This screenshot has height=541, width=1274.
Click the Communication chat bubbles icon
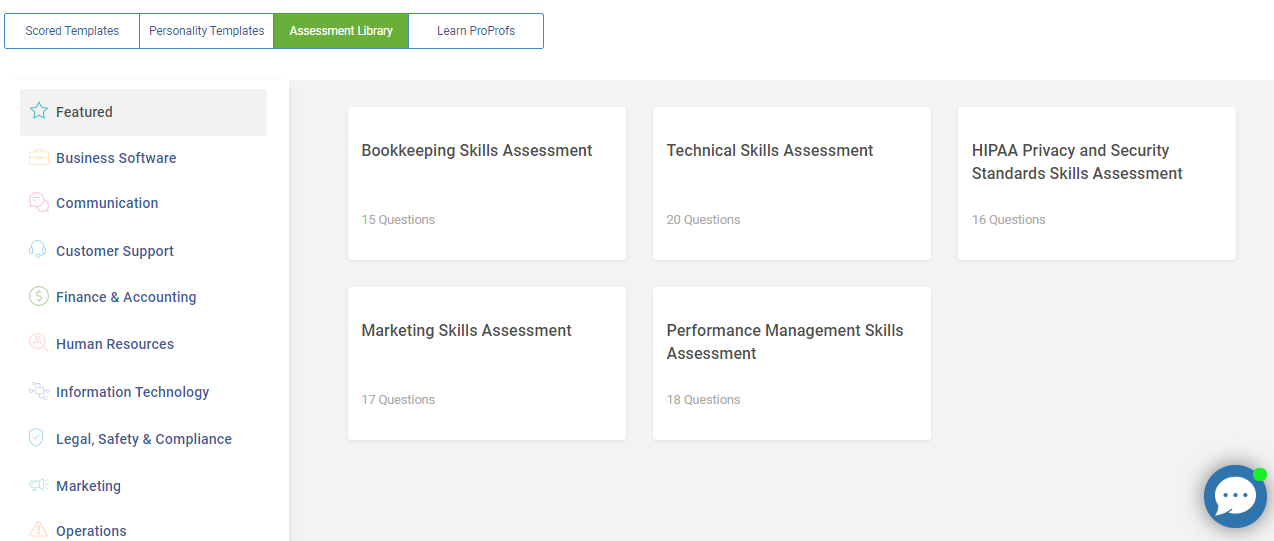[39, 202]
